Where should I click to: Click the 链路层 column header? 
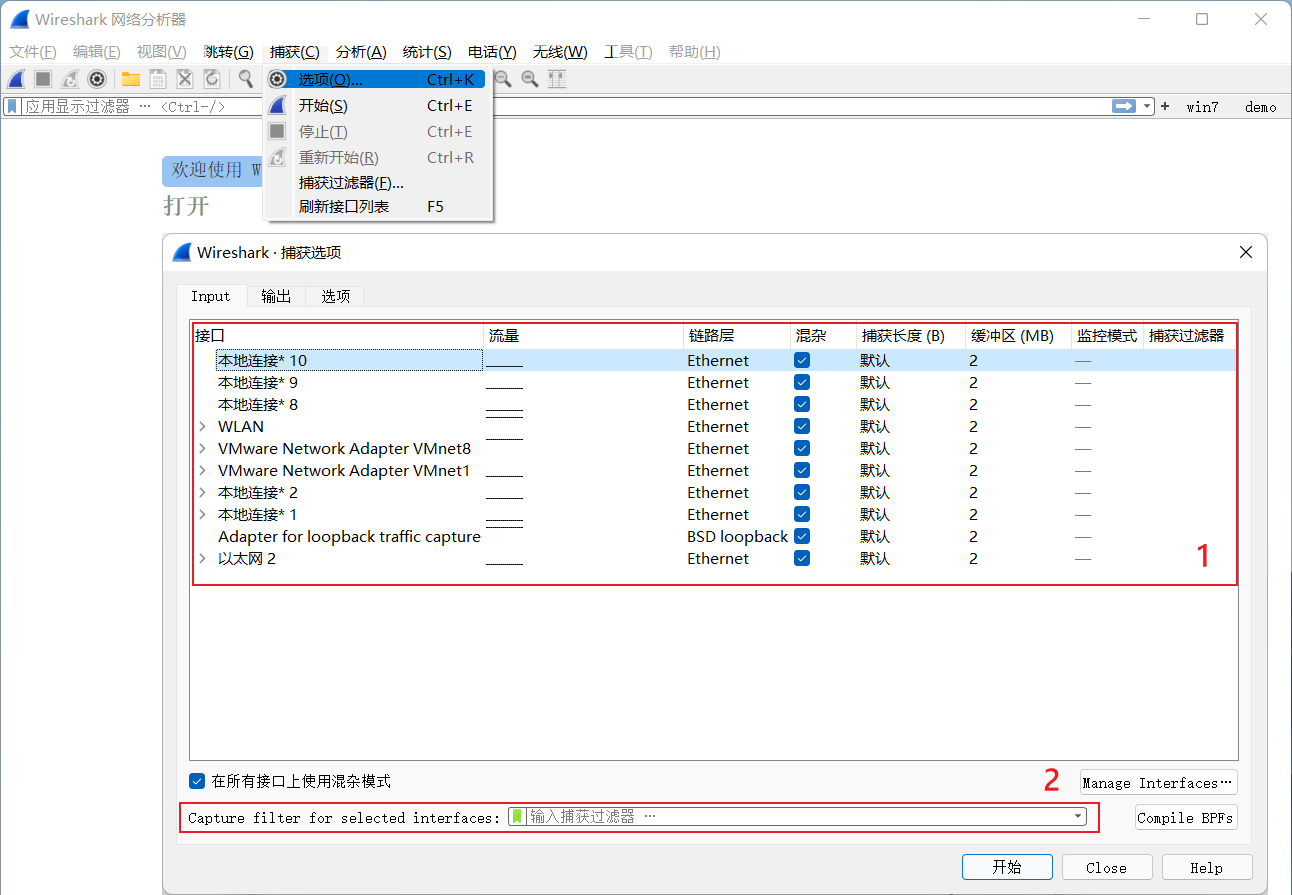[735, 336]
